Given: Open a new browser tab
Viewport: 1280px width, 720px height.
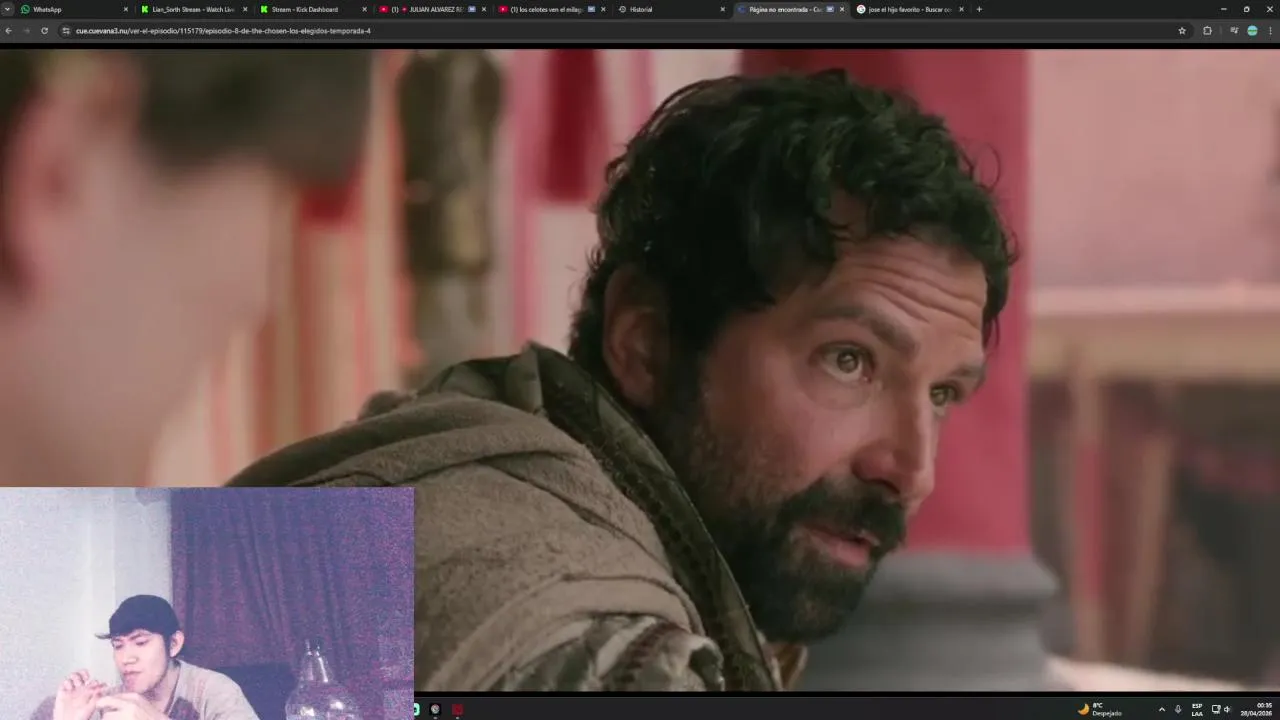Looking at the screenshot, I should pyautogui.click(x=978, y=9).
